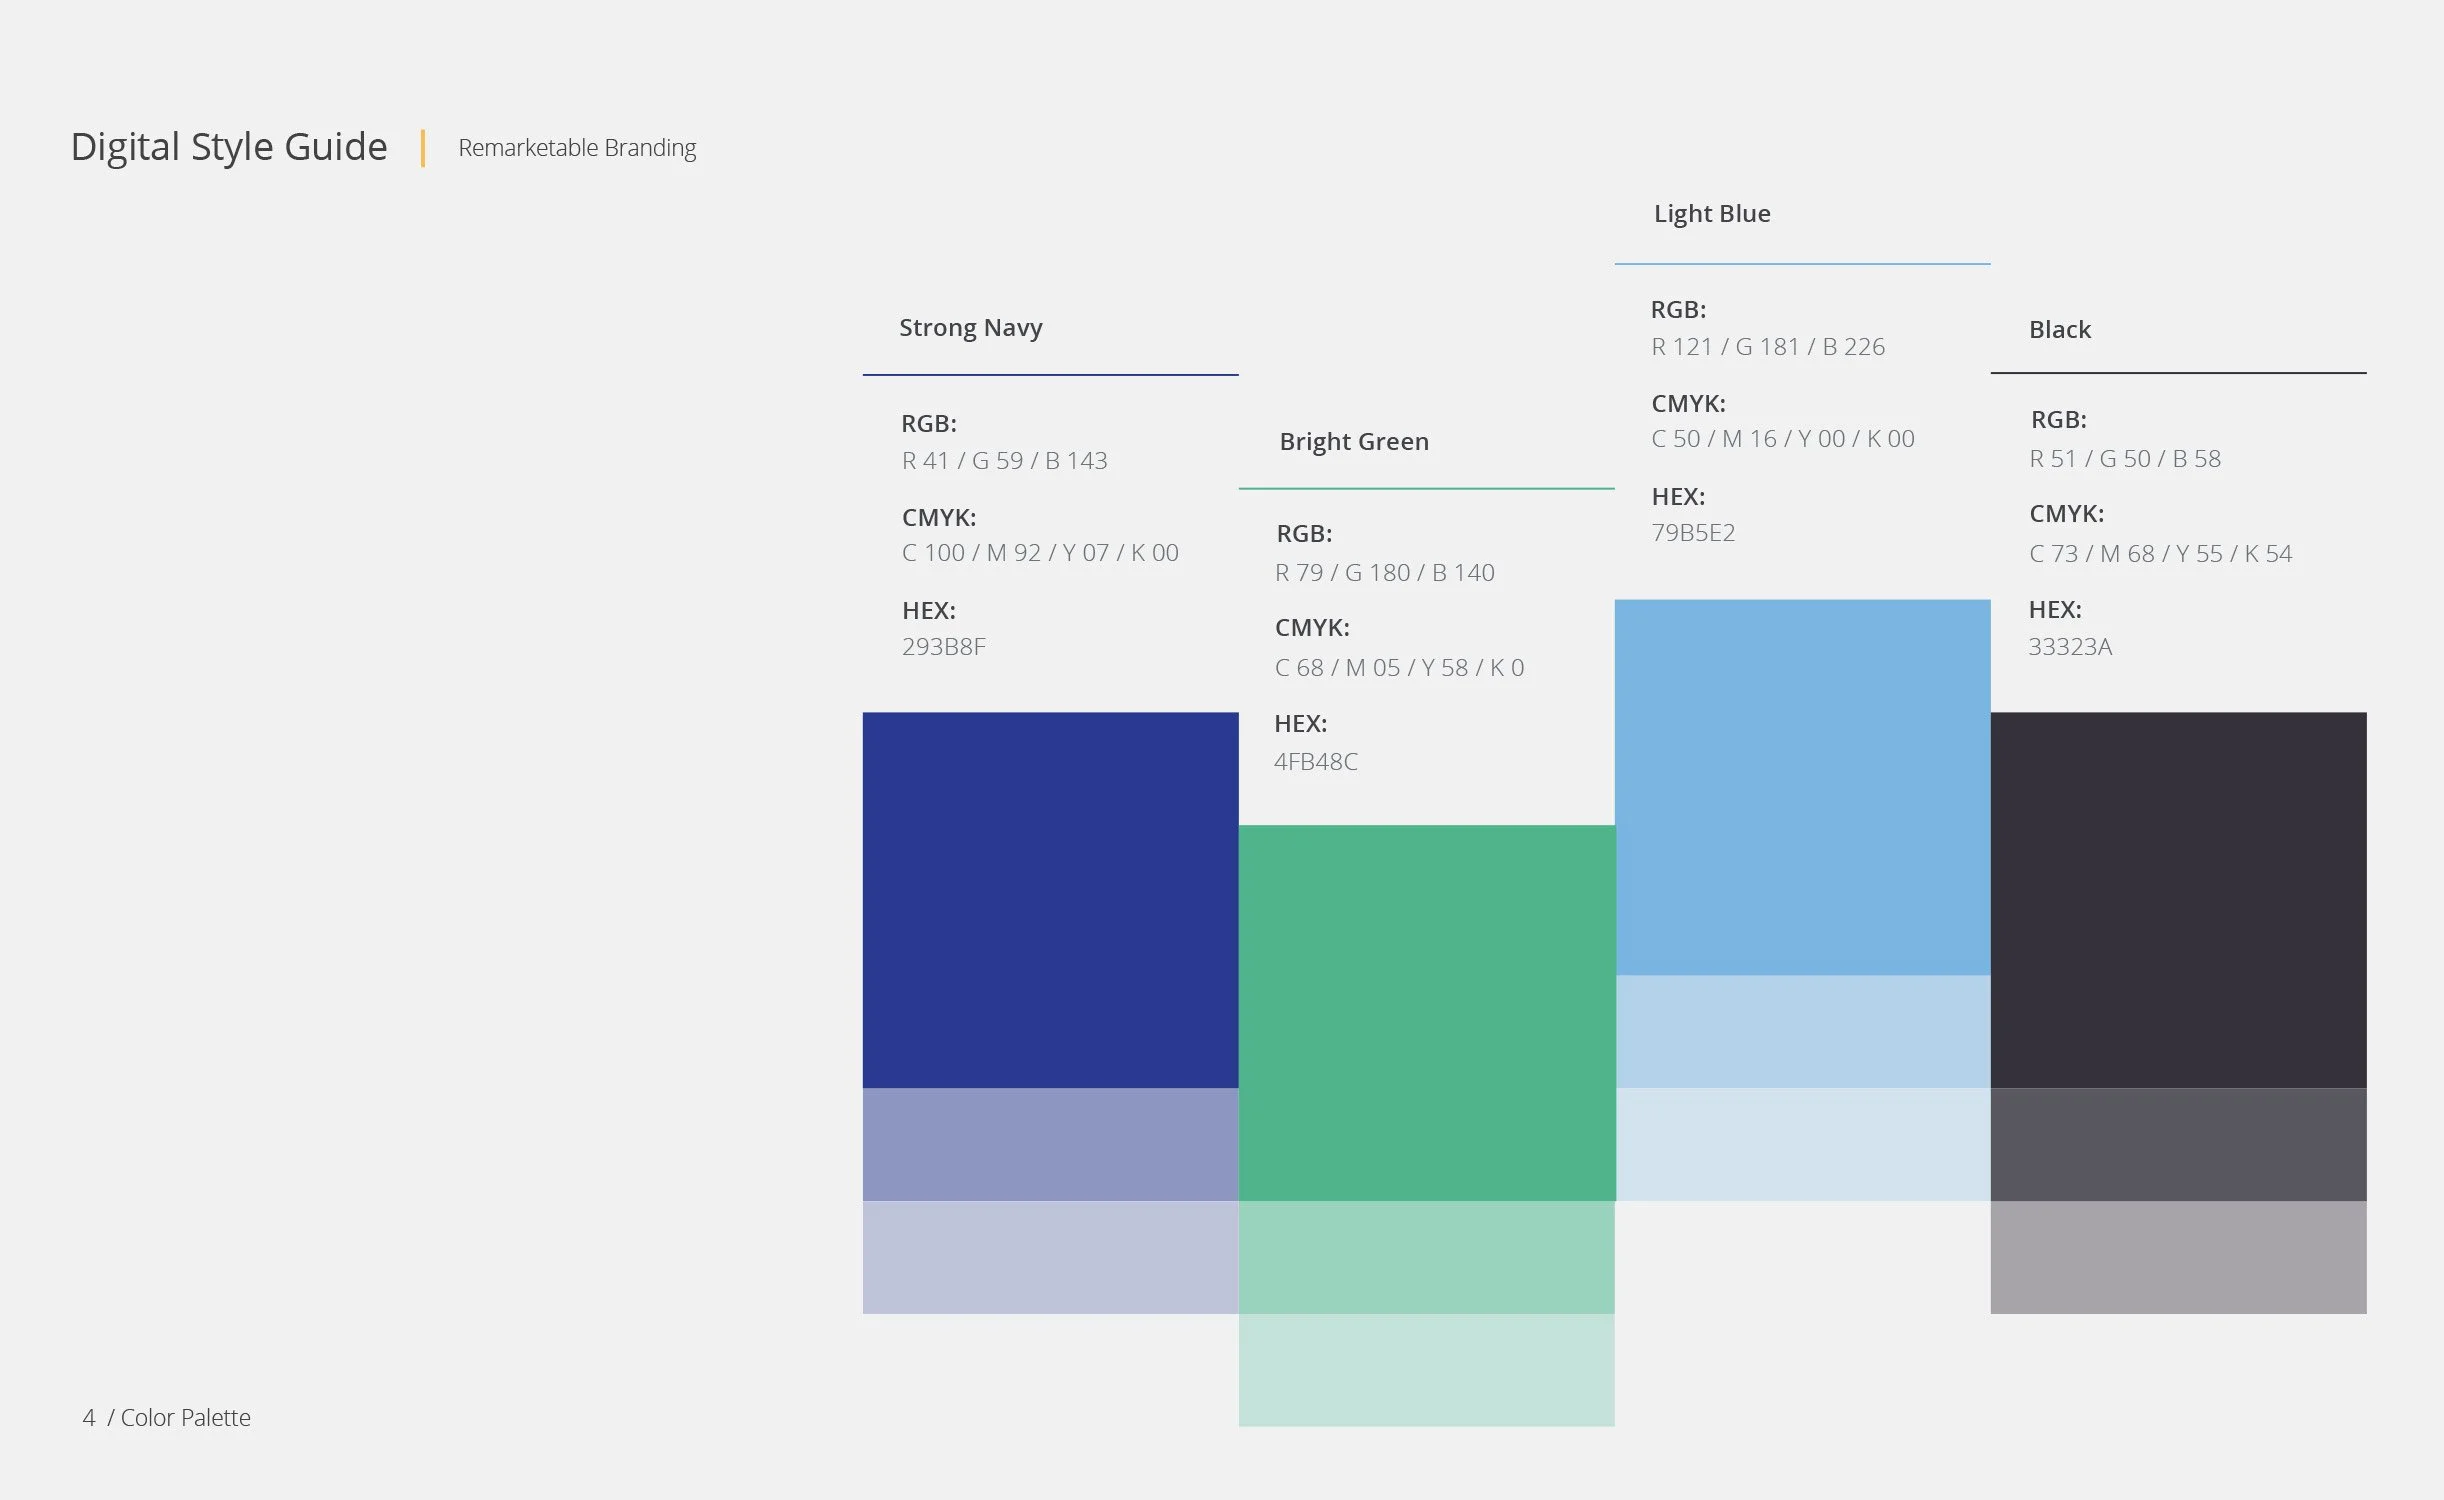This screenshot has width=2444, height=1500.
Task: Click the 'Digital Style Guide' title
Action: [229, 147]
